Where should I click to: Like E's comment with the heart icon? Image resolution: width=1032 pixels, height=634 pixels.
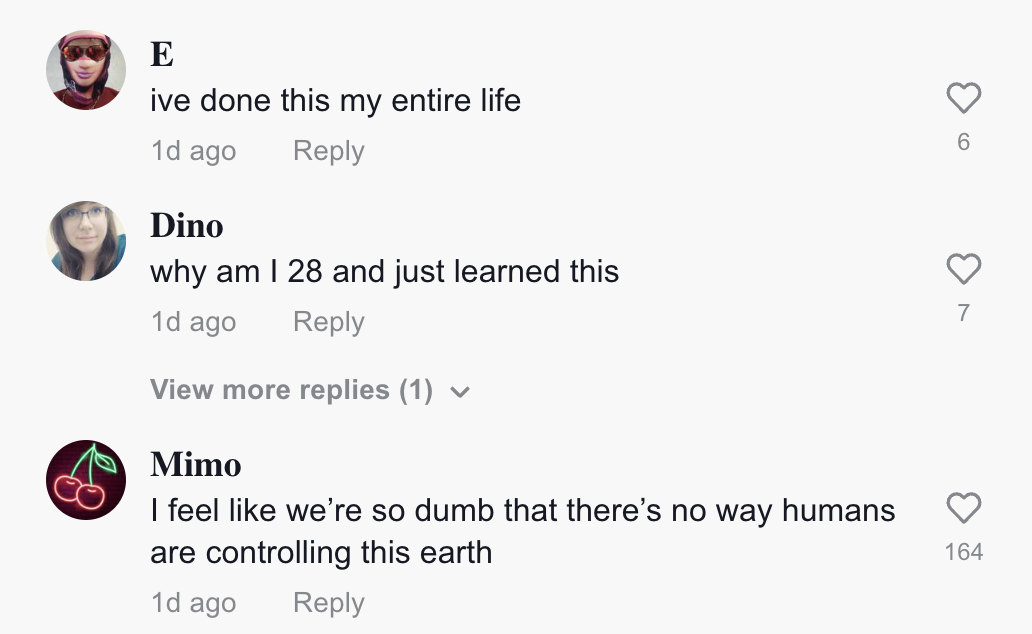[x=963, y=98]
